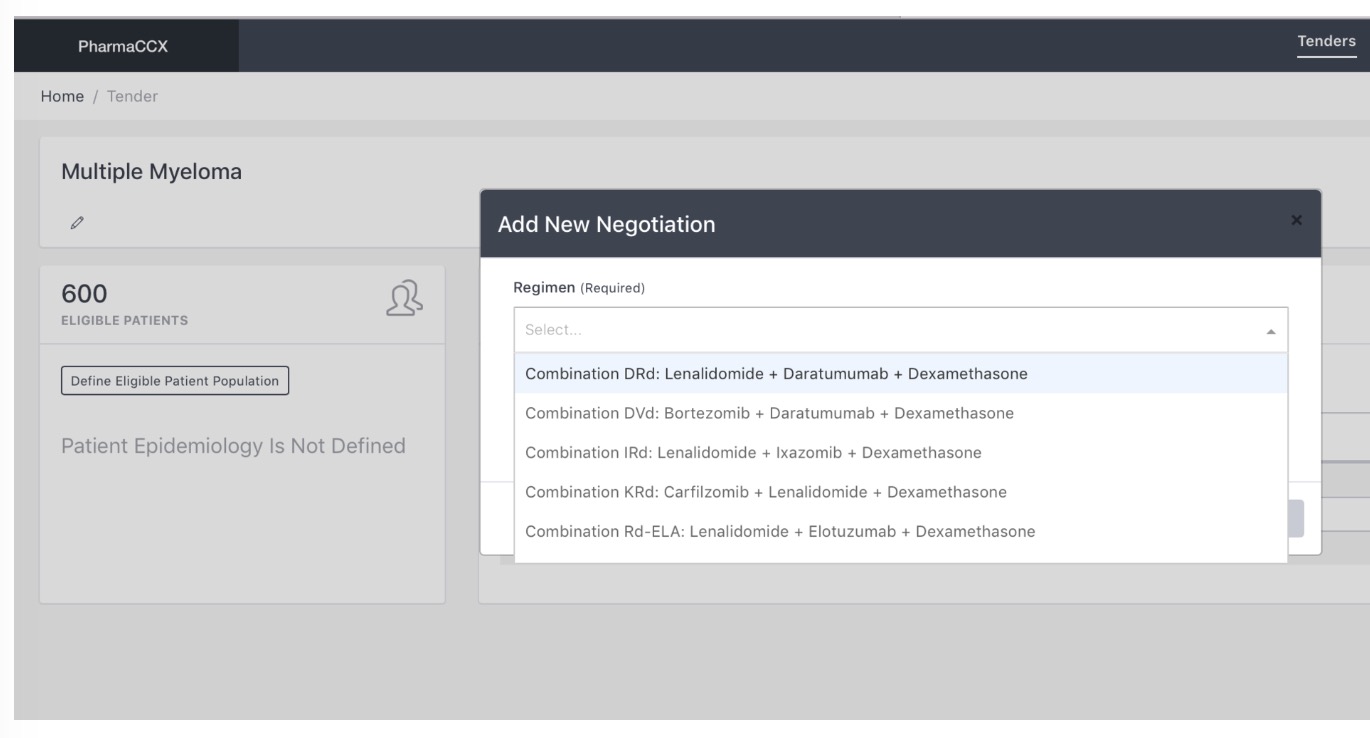
Task: Collapse the Regimen dropdown using its arrow
Action: point(1270,330)
